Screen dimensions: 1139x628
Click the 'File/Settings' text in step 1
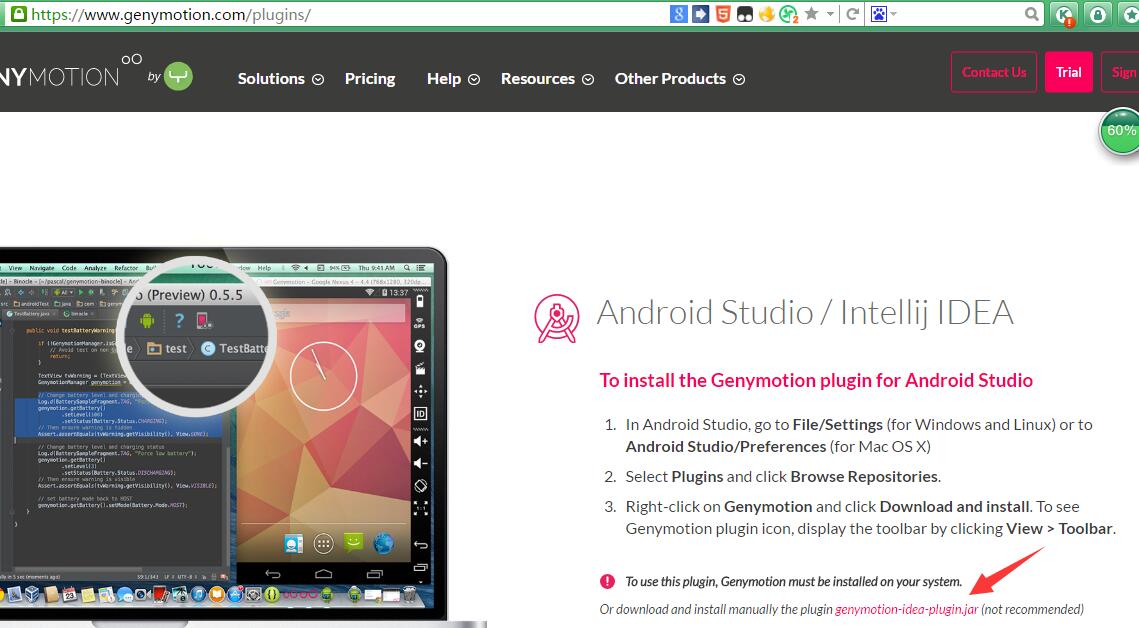838,425
